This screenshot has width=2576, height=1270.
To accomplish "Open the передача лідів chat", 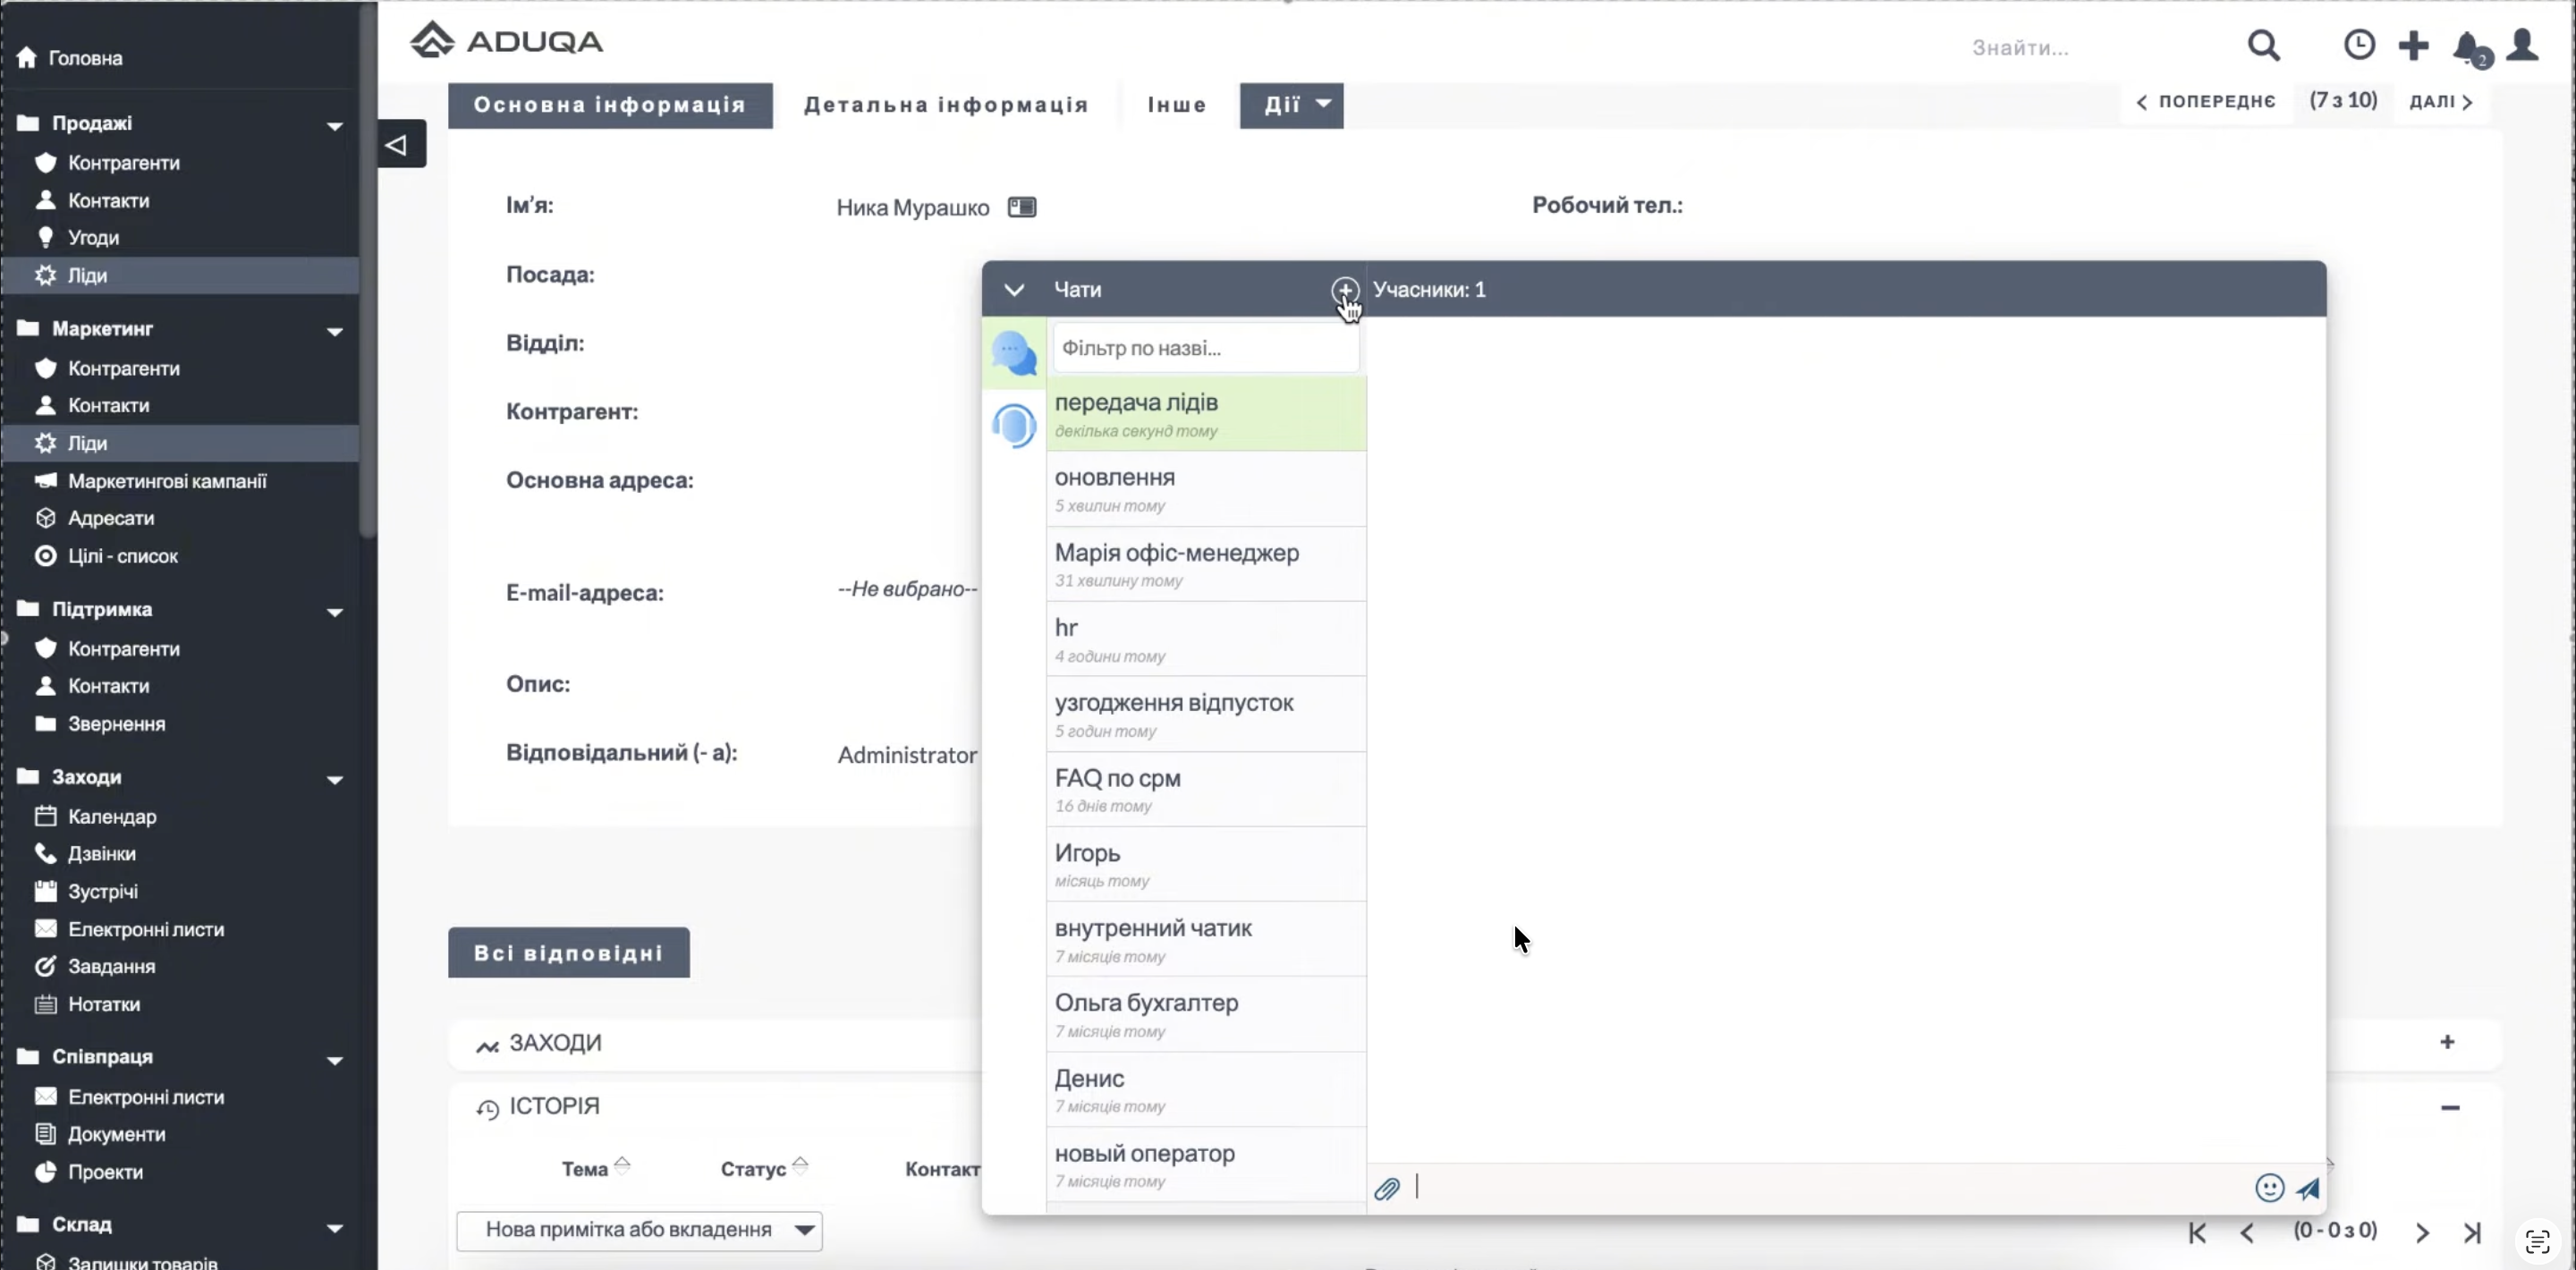I will [1206, 414].
